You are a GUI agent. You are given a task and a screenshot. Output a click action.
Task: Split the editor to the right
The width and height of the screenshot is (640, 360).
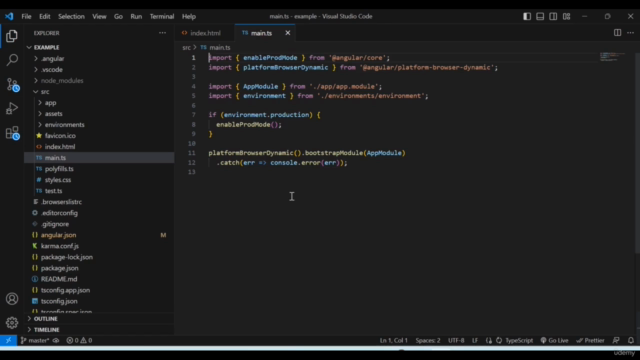pos(618,33)
